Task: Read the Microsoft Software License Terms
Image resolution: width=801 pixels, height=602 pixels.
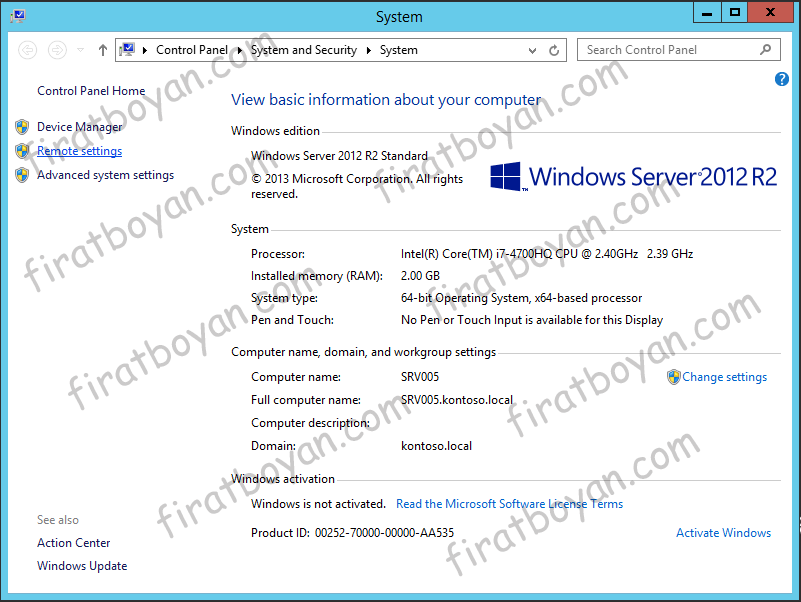Action: click(x=509, y=504)
